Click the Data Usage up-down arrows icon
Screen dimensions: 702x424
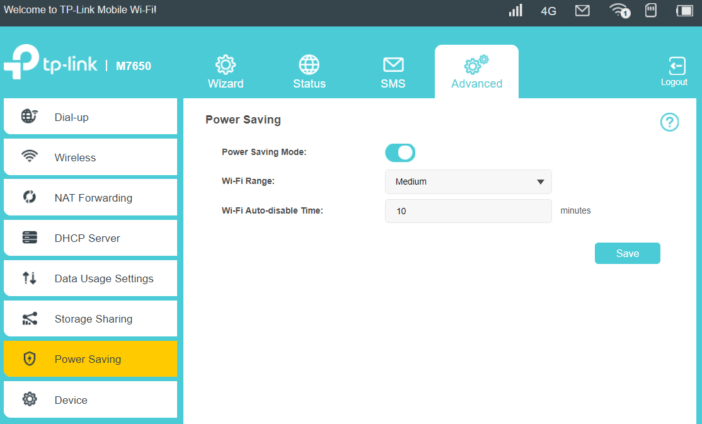pos(30,278)
